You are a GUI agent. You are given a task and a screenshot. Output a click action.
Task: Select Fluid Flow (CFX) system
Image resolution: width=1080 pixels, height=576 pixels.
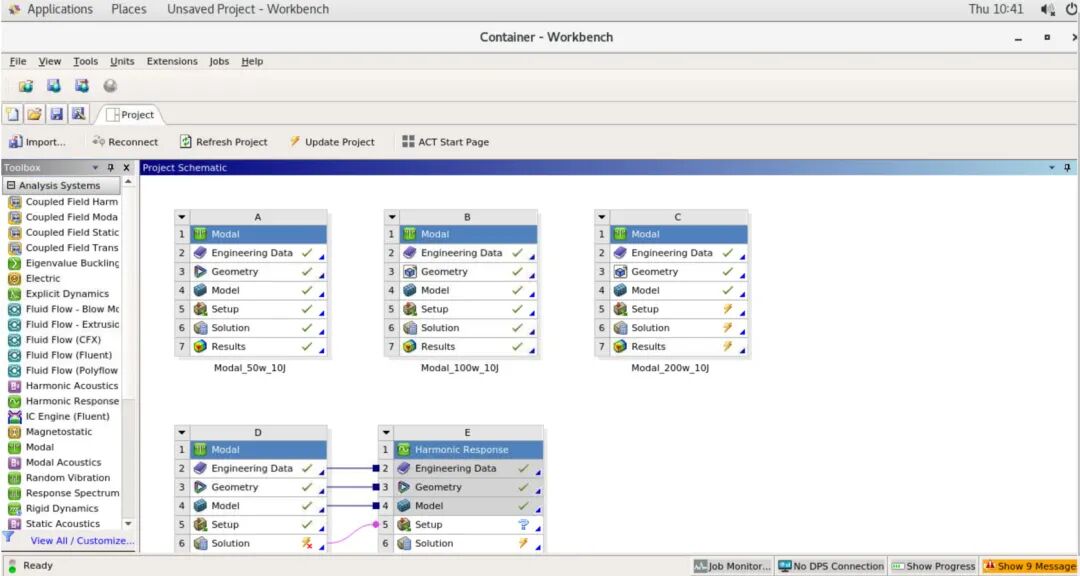pos(63,340)
